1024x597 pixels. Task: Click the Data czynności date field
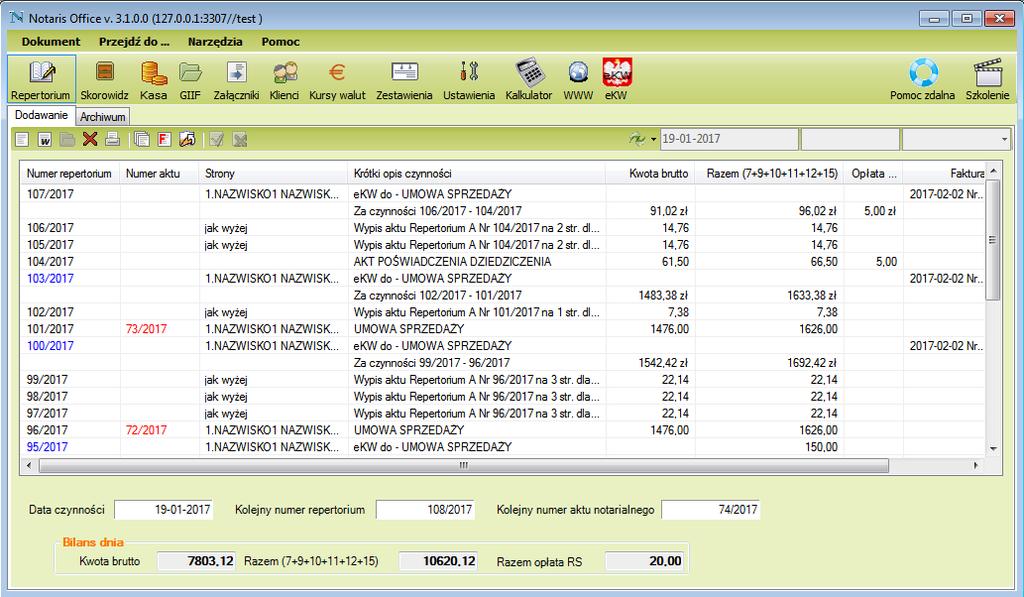pyautogui.click(x=164, y=509)
